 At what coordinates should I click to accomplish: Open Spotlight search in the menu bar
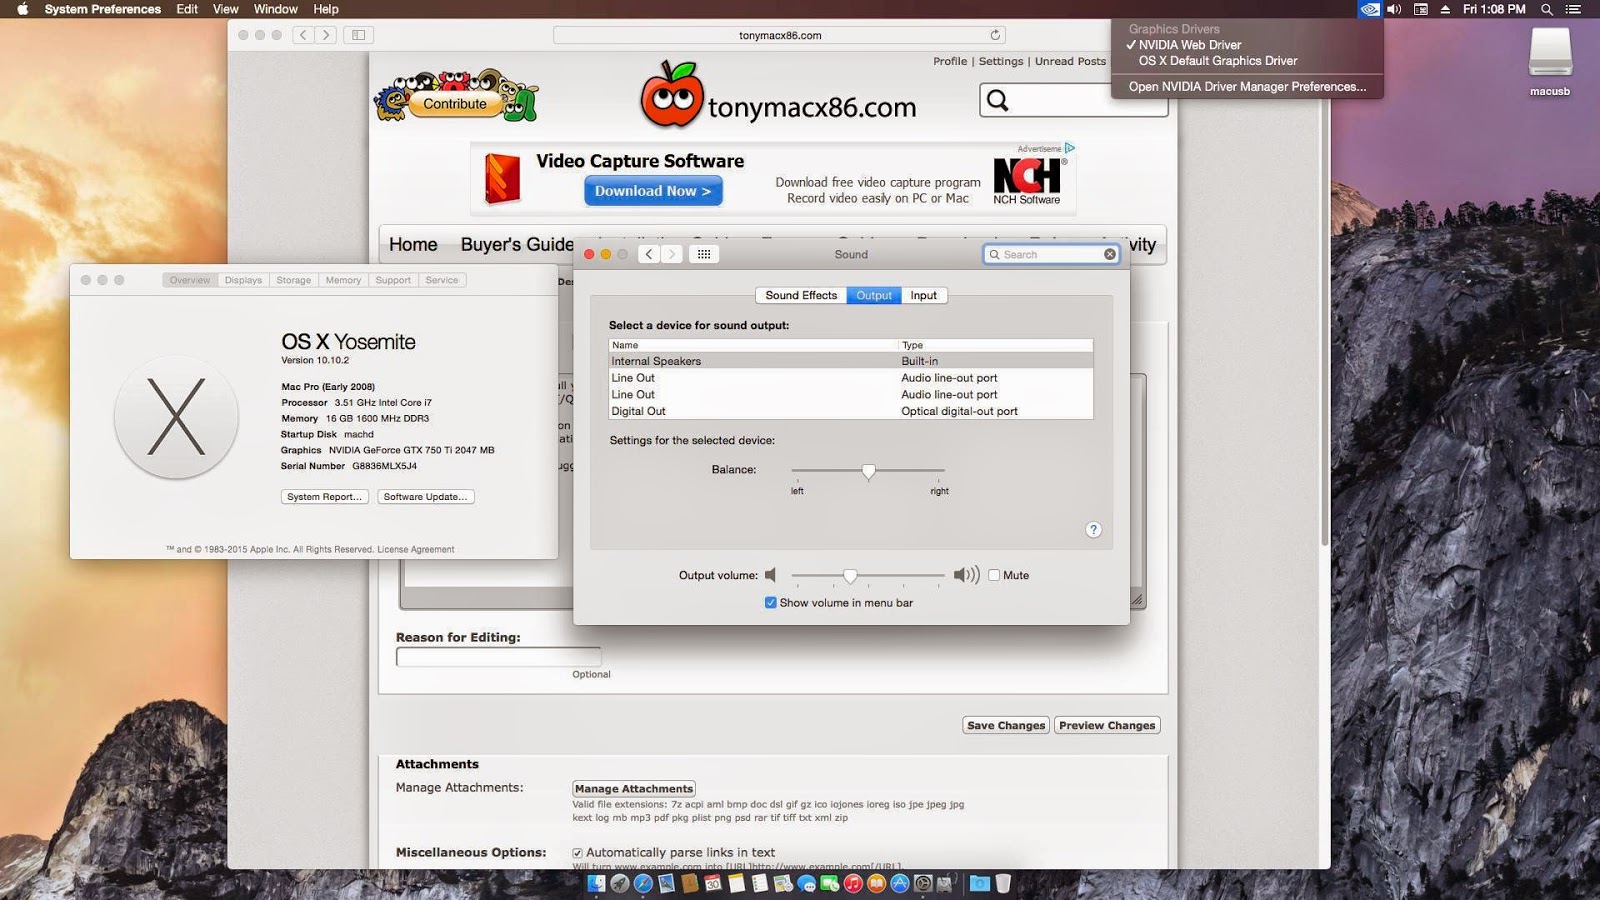coord(1547,9)
